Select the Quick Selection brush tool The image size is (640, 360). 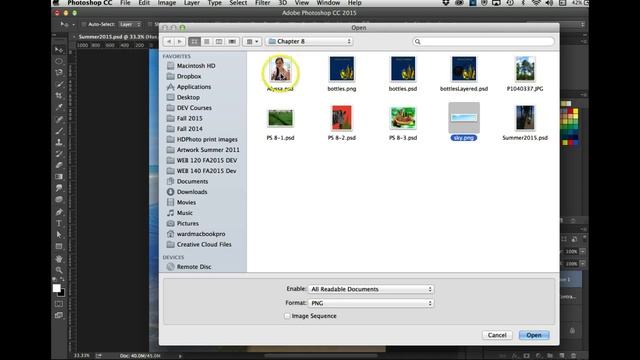pyautogui.click(x=59, y=84)
